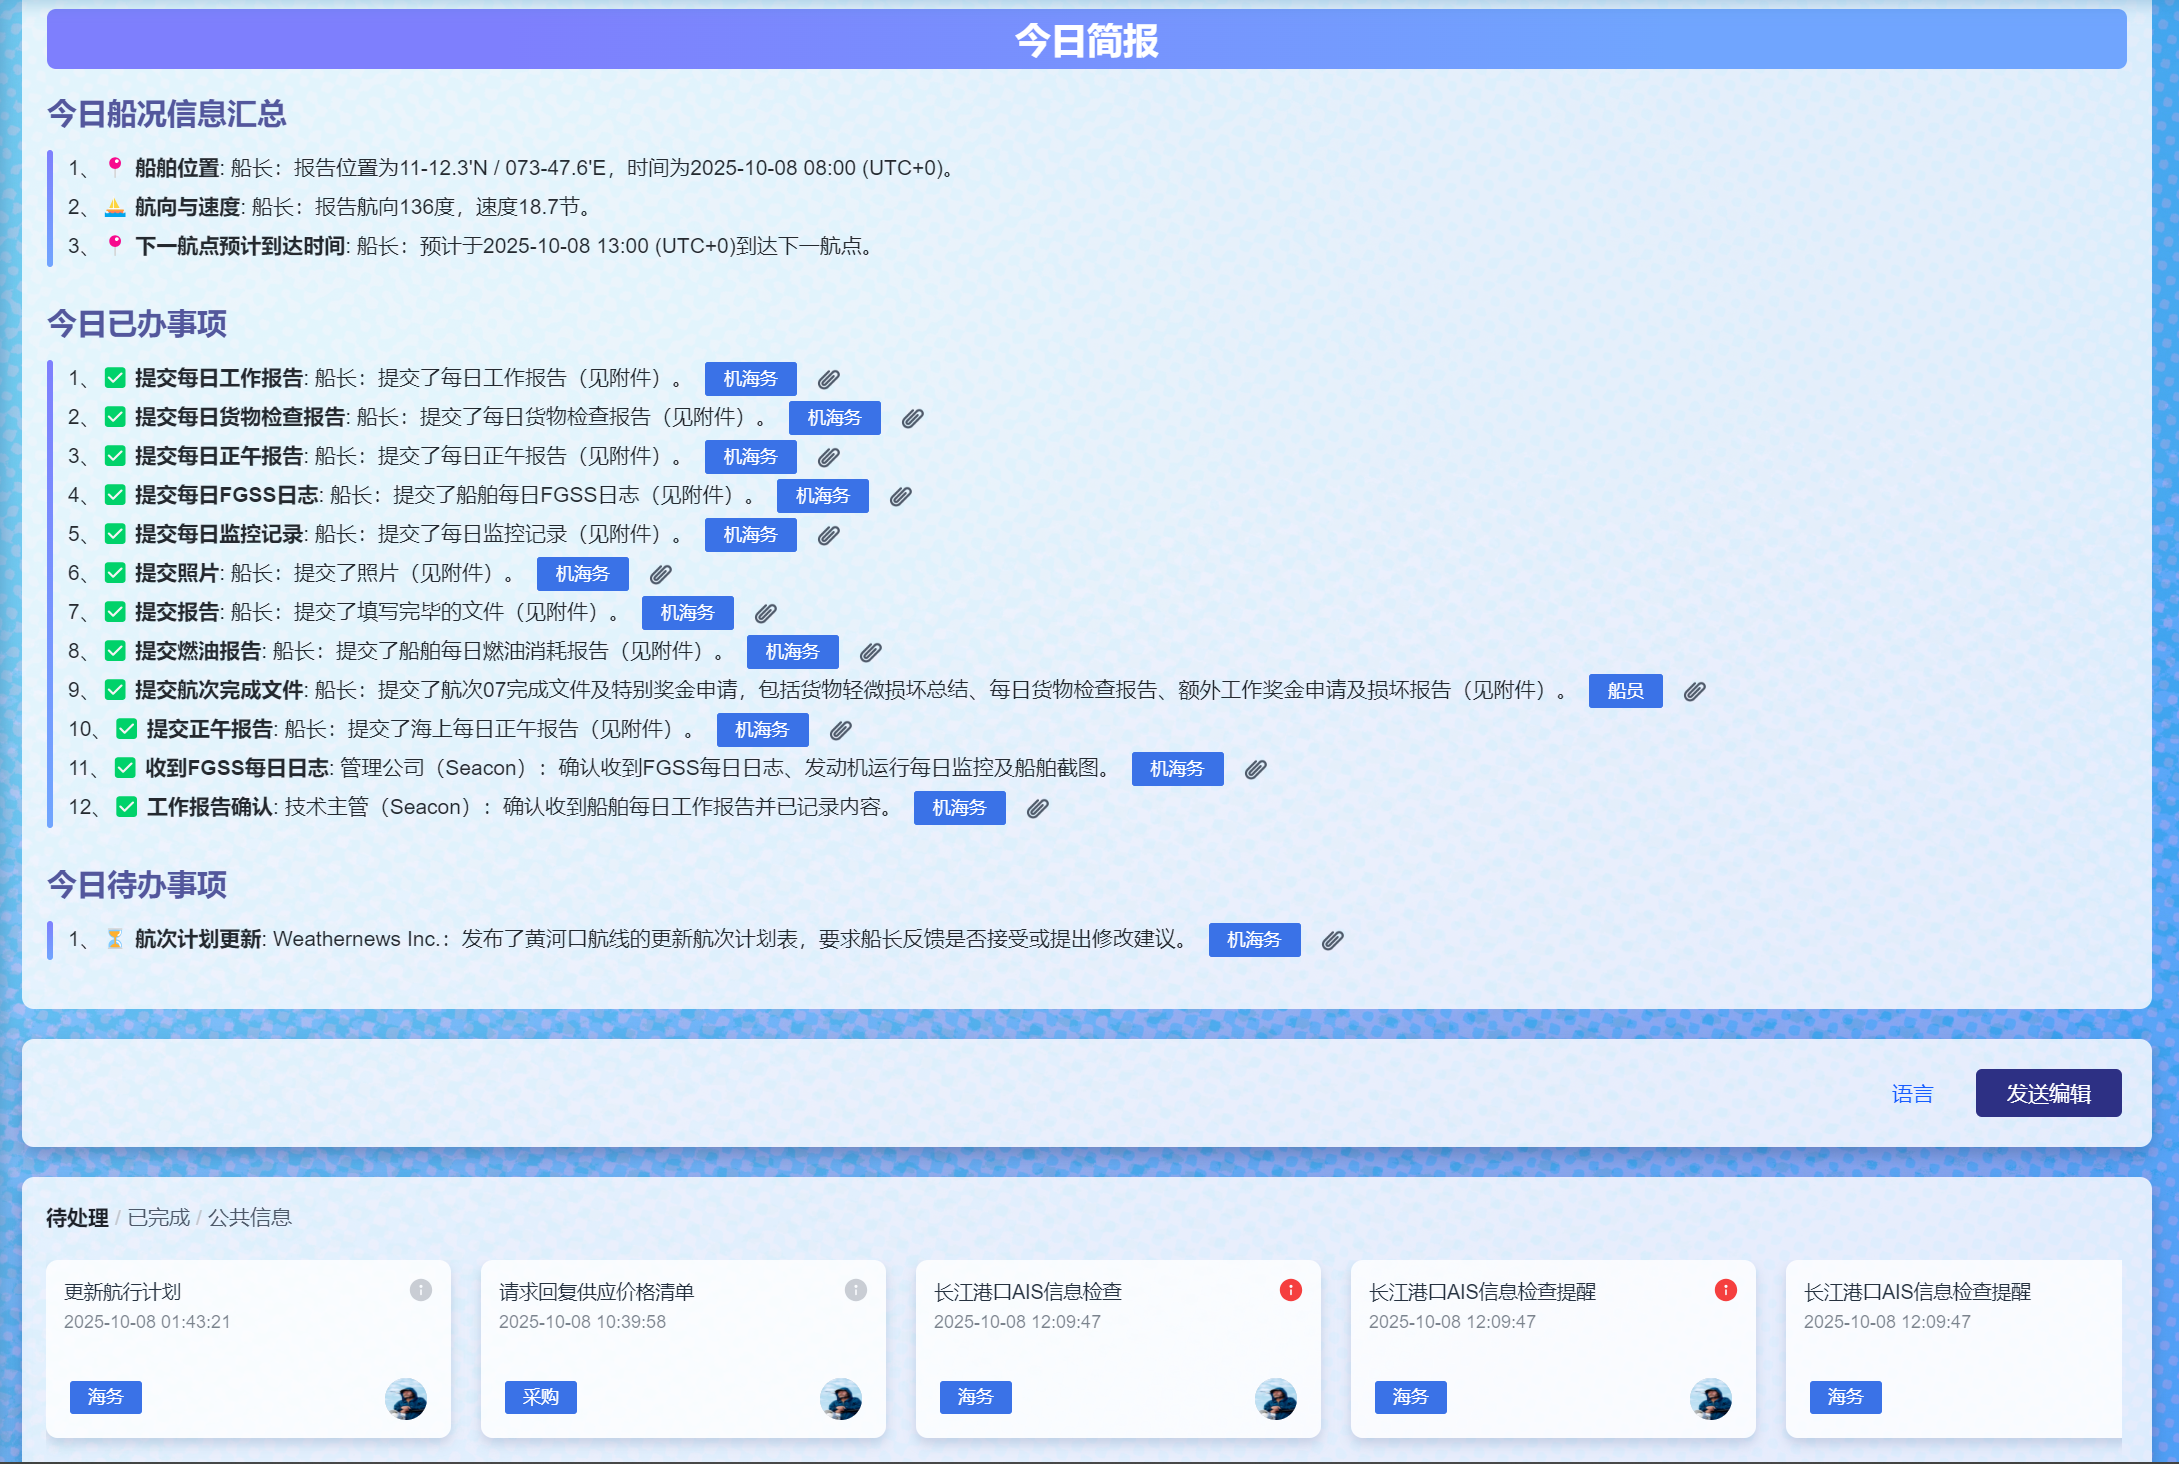Viewport: 2179px width, 1464px height.
Task: Click gray info icon on 更新航行计划 card
Action: click(x=420, y=1290)
